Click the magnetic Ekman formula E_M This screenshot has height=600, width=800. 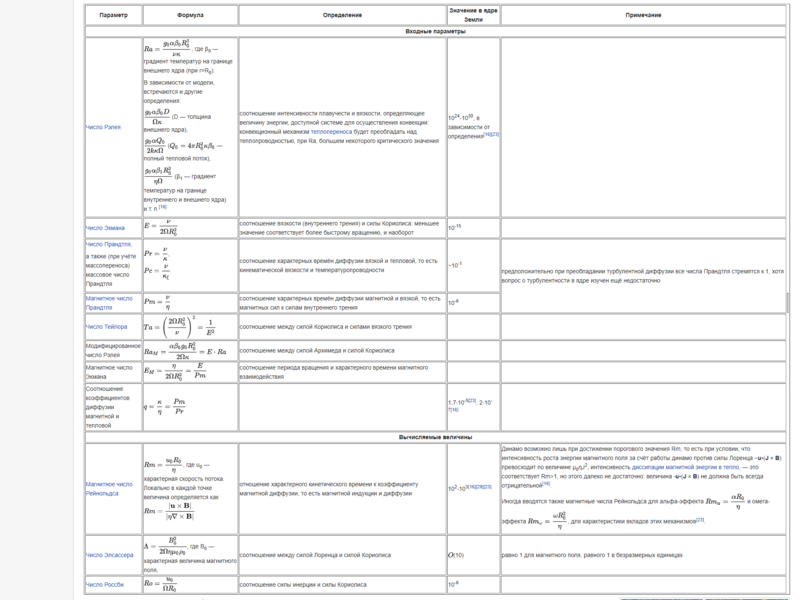174,372
